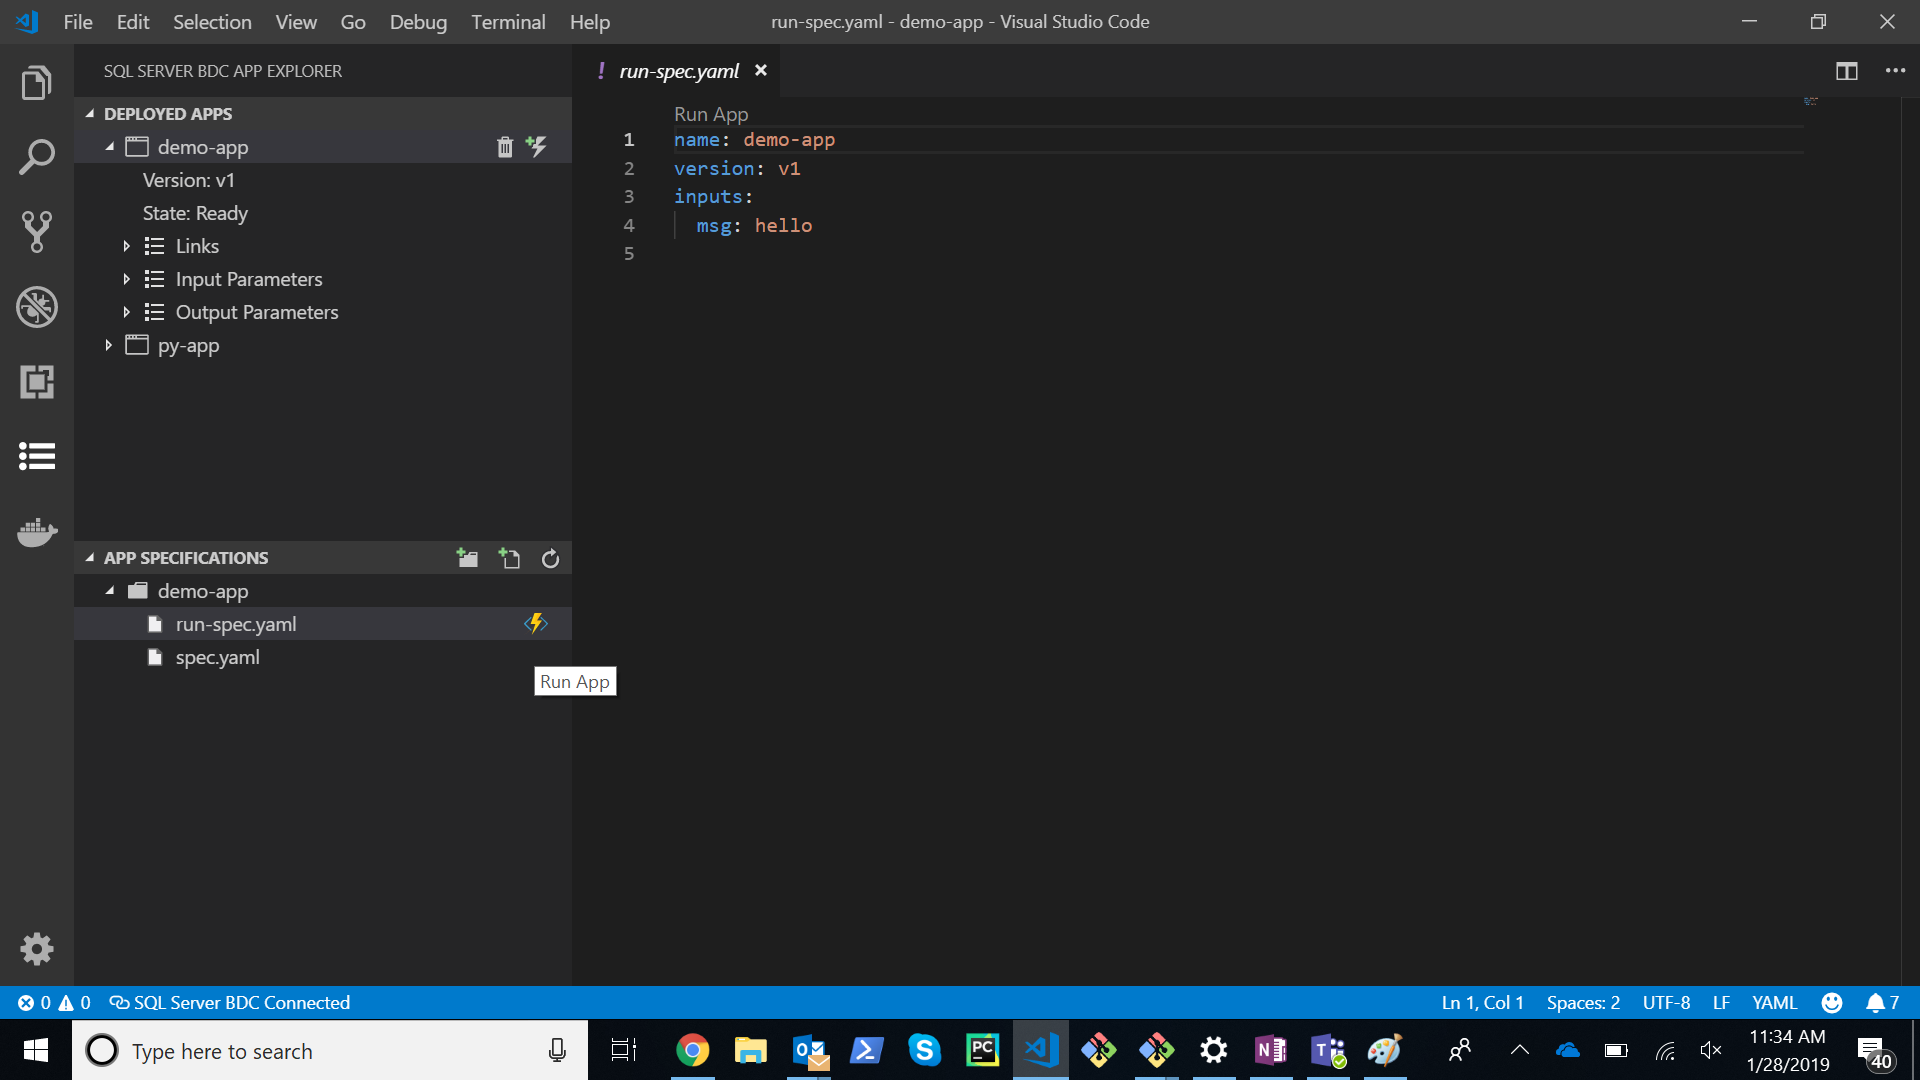Click the Run App lightning bolt icon

click(x=537, y=624)
